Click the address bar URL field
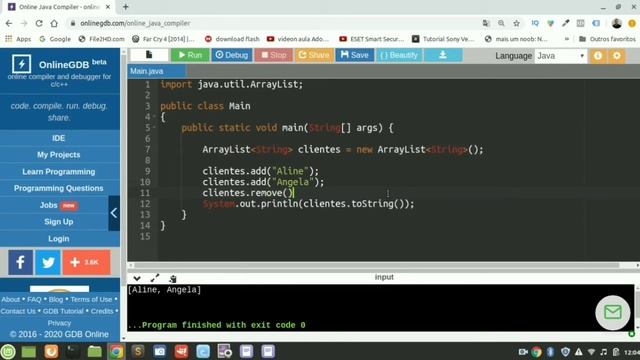This screenshot has height=360, width=640. click(x=273, y=23)
